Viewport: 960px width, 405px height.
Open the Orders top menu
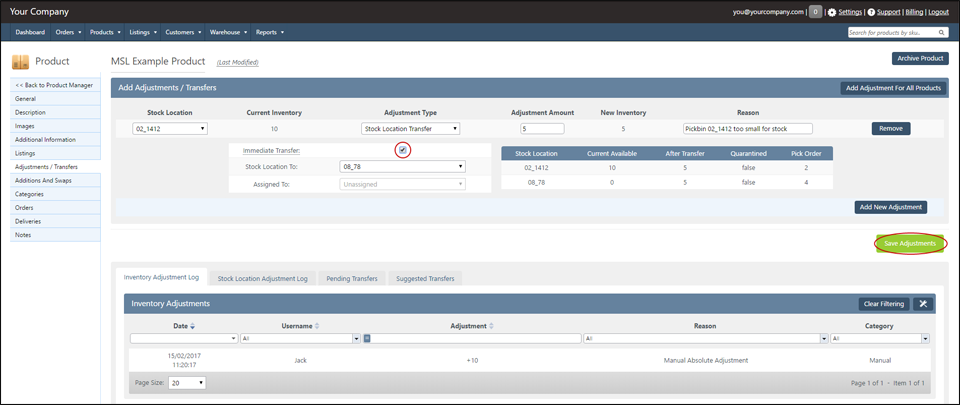68,32
